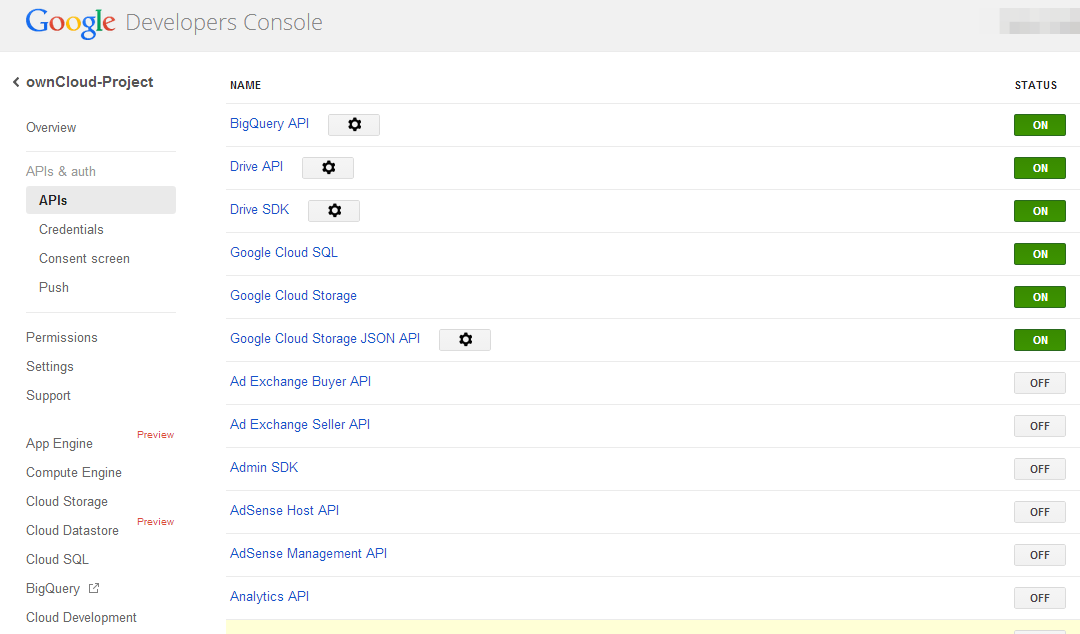Turn off the Drive API toggle
Image resolution: width=1080 pixels, height=634 pixels.
point(1039,168)
